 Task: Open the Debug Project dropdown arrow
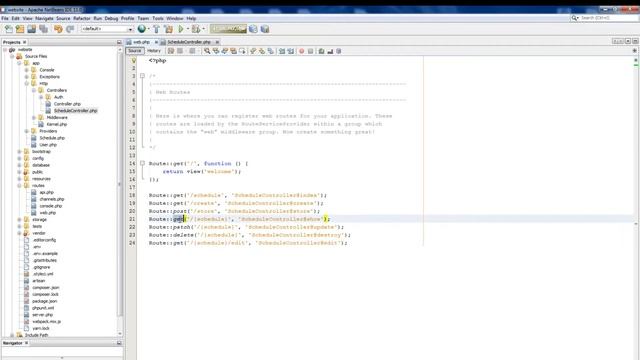(x=203, y=29)
